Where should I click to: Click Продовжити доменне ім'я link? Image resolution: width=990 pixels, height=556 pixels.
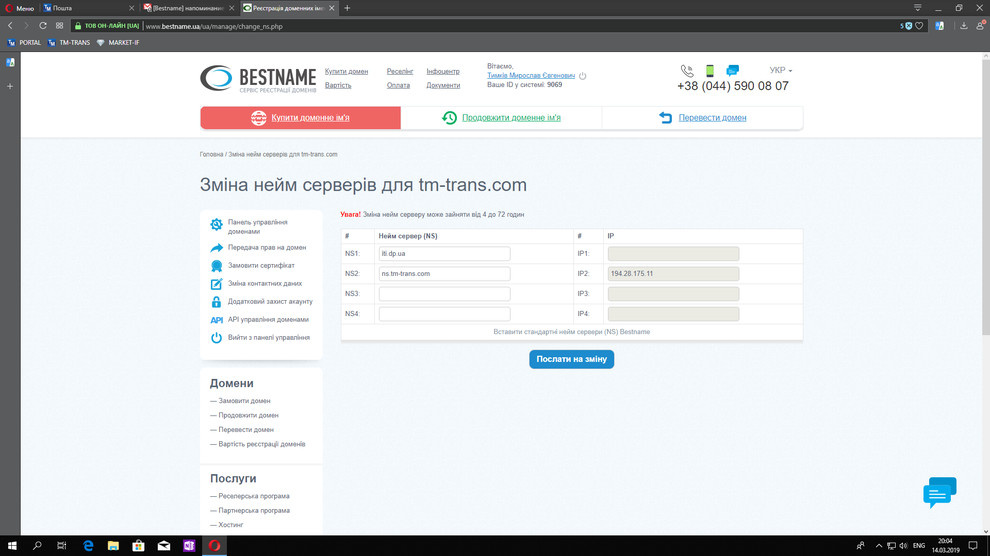[511, 118]
